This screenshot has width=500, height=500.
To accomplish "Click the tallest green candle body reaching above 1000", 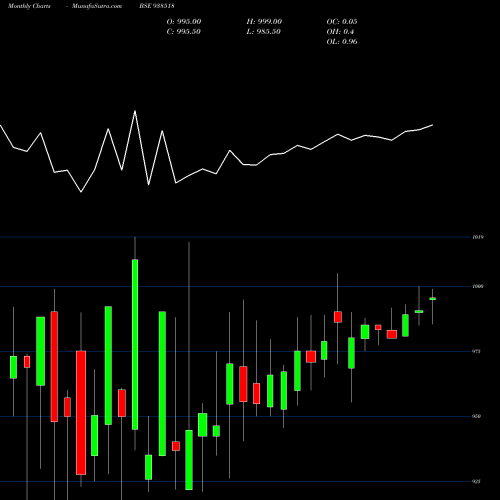I will 135,344.
